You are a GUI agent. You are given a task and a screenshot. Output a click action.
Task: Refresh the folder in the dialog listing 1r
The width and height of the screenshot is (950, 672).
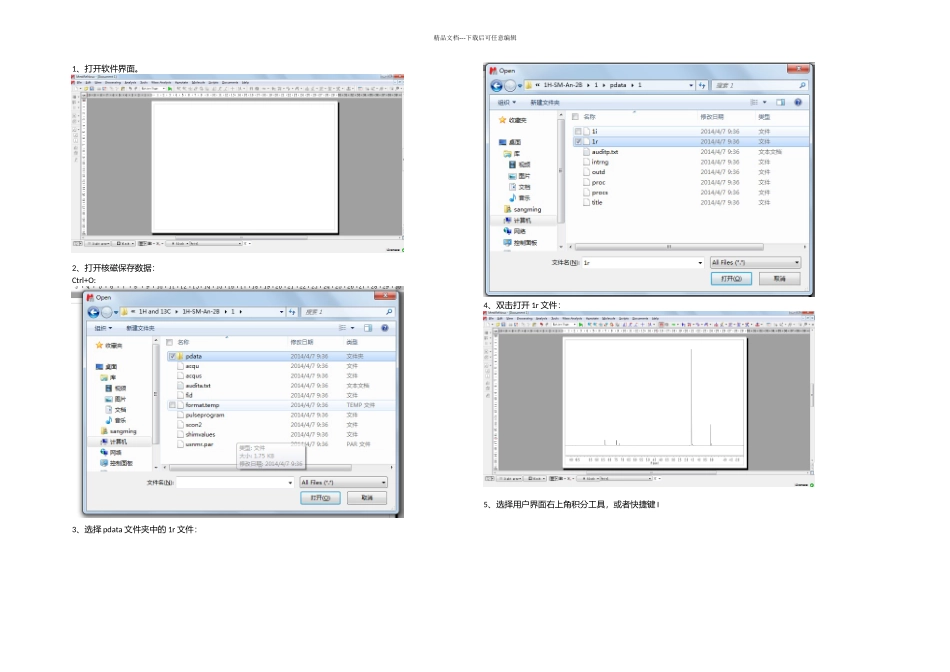702,85
